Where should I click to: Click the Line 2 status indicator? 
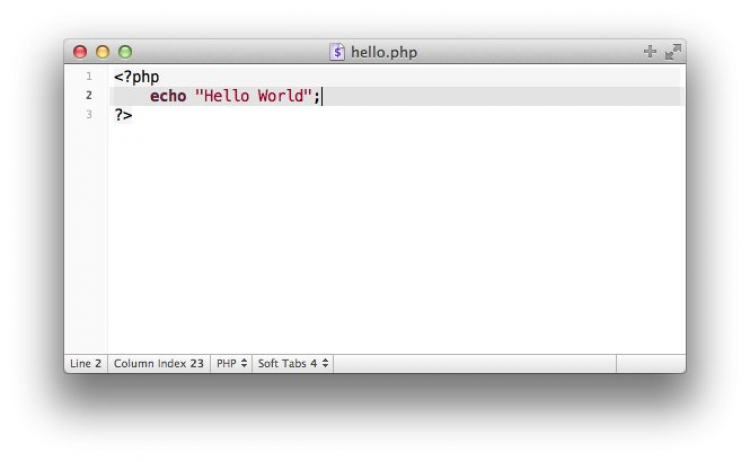point(85,364)
